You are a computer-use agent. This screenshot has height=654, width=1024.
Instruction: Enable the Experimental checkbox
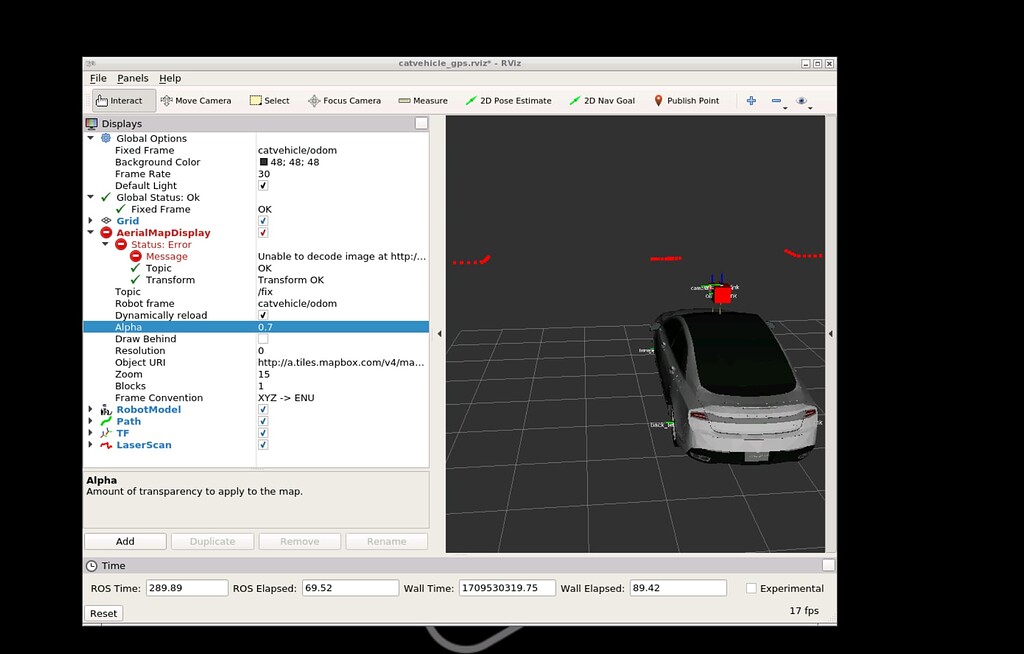click(752, 589)
